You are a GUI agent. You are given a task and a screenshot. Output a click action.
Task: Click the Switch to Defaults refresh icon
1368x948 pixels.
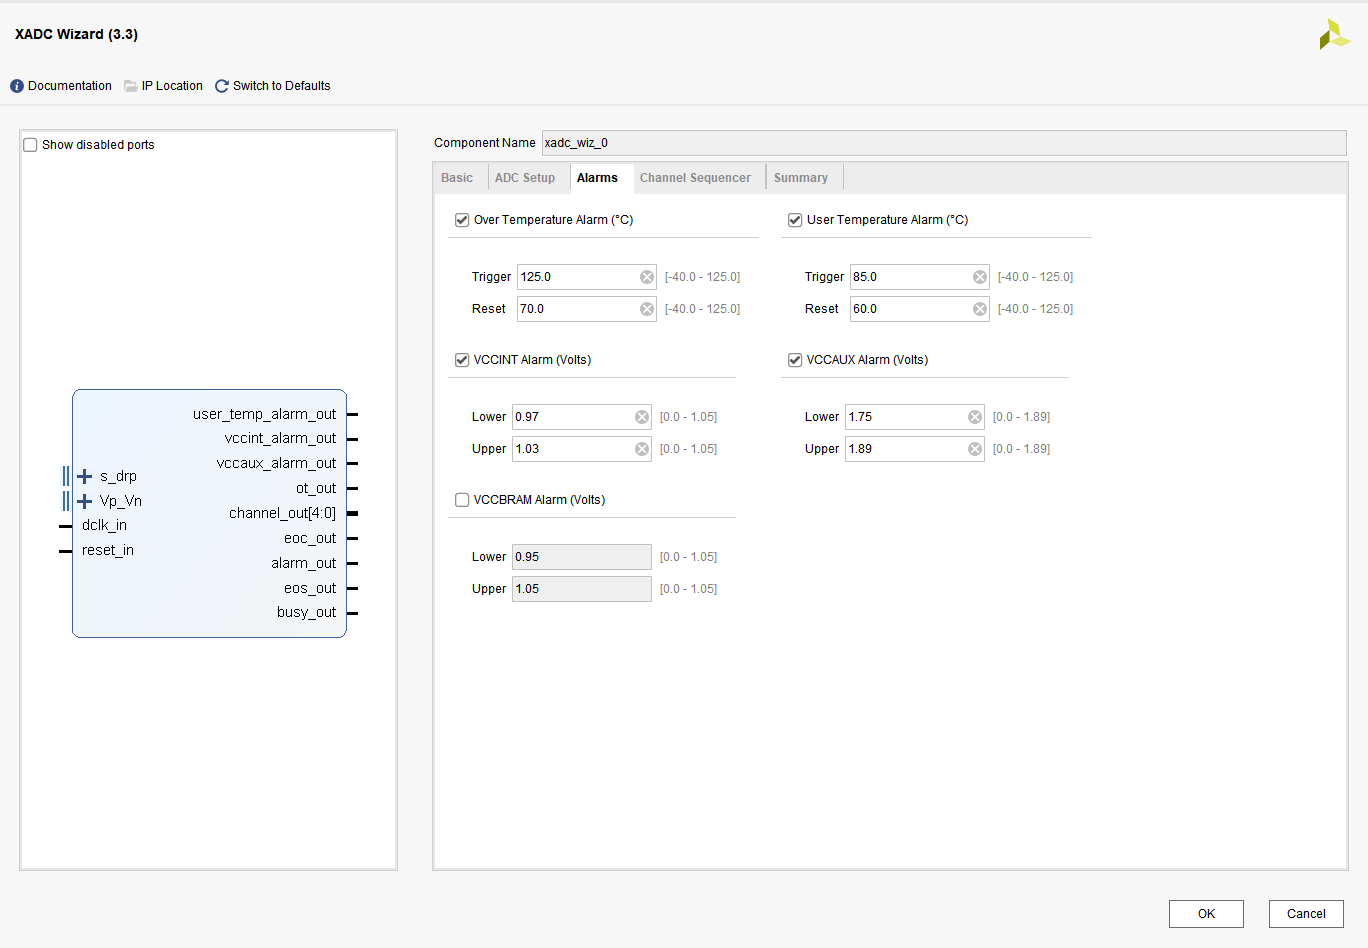pos(222,86)
